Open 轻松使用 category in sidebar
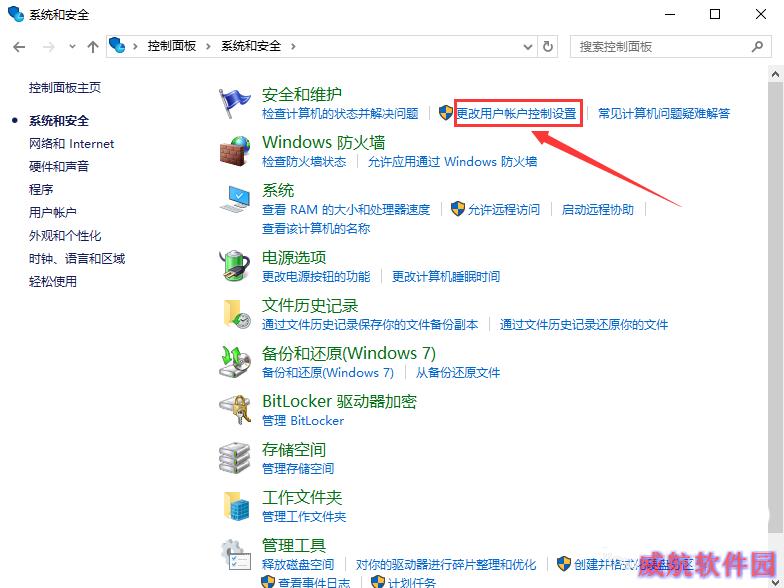784x588 pixels. [x=53, y=282]
